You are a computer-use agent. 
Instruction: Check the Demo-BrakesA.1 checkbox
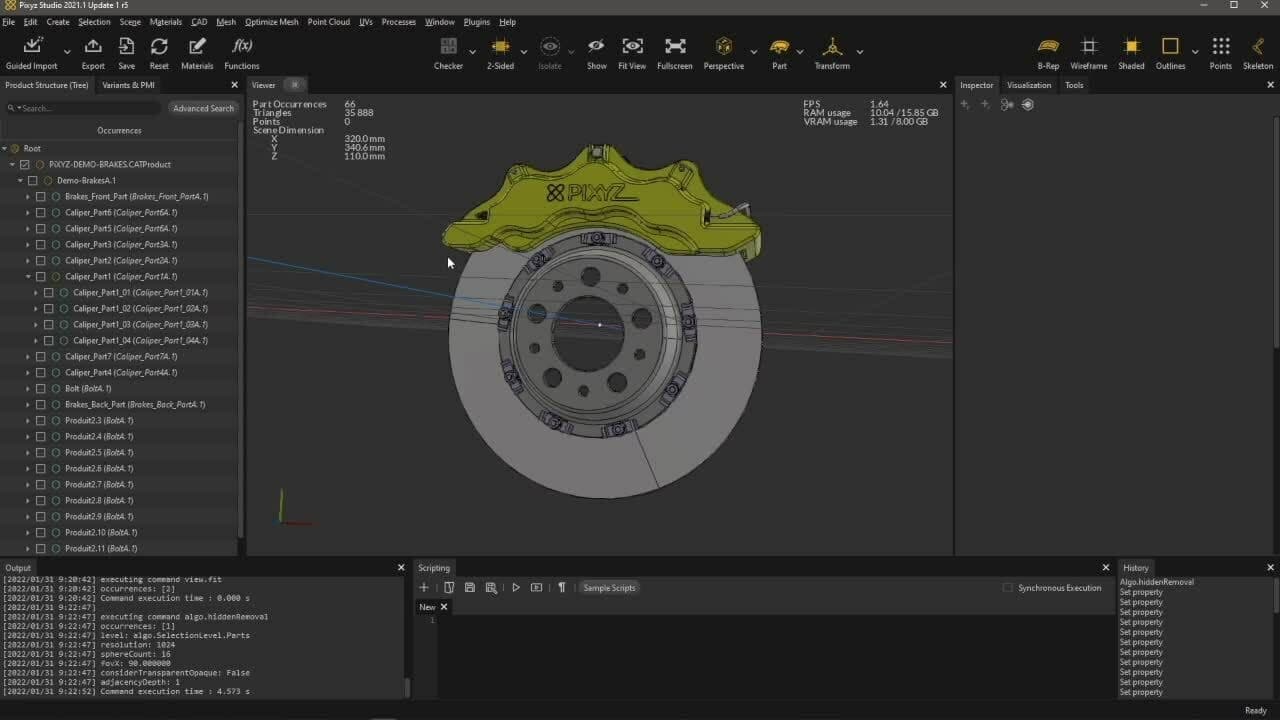[33, 180]
